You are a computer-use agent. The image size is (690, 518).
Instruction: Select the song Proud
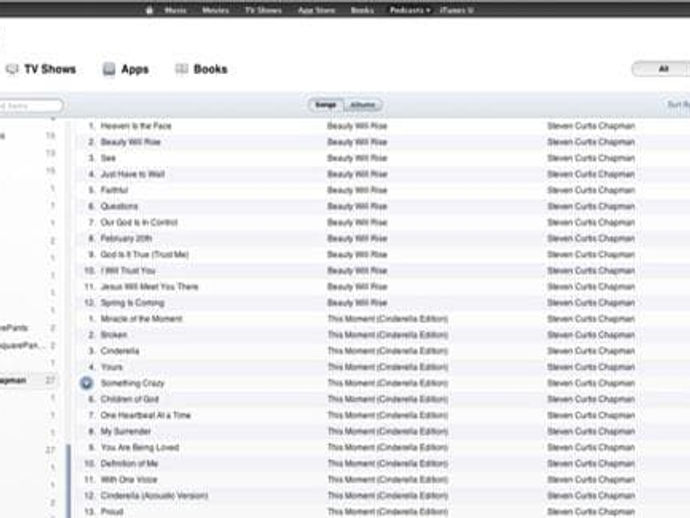(112, 511)
